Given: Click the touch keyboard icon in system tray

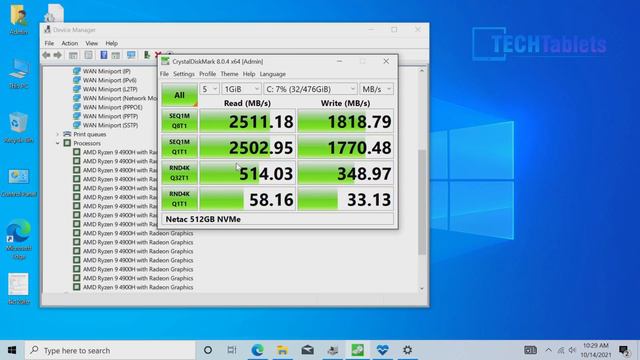Looking at the screenshot, I should (530, 350).
